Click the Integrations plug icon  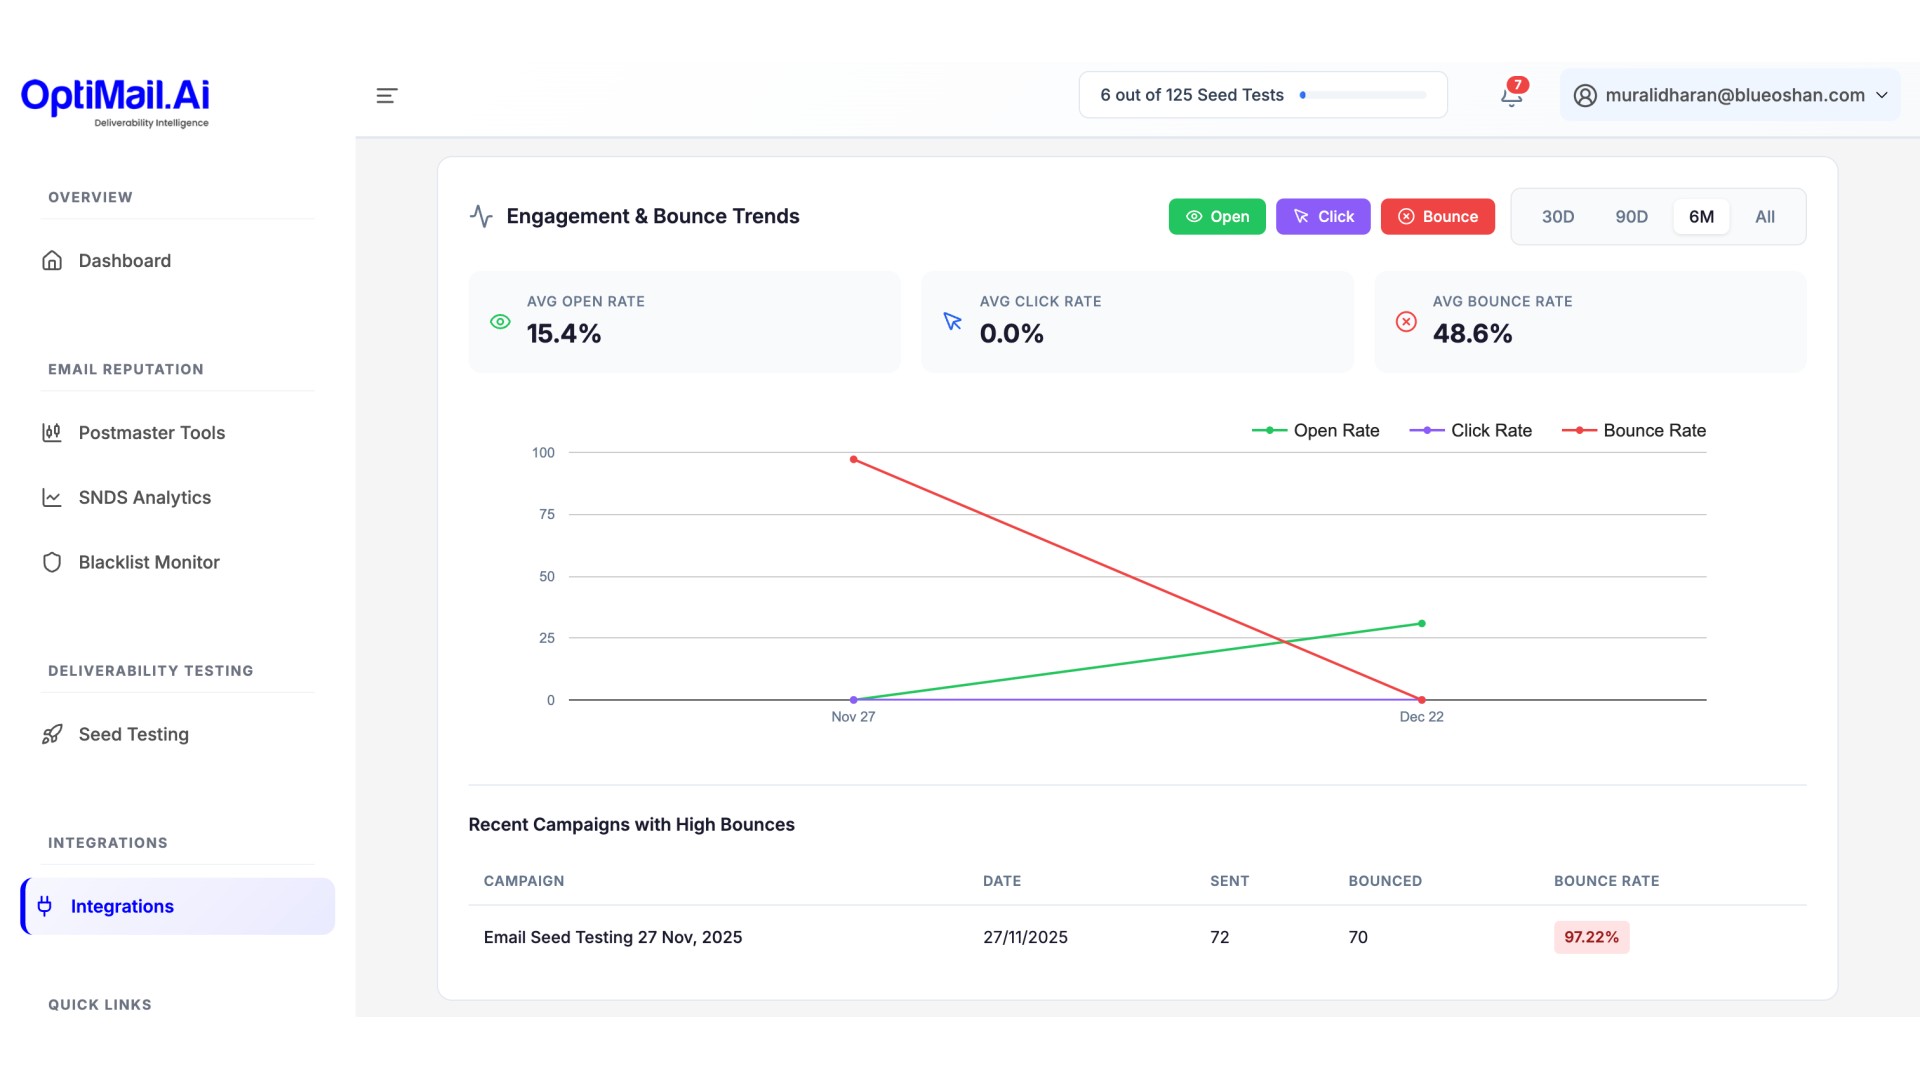(45, 906)
